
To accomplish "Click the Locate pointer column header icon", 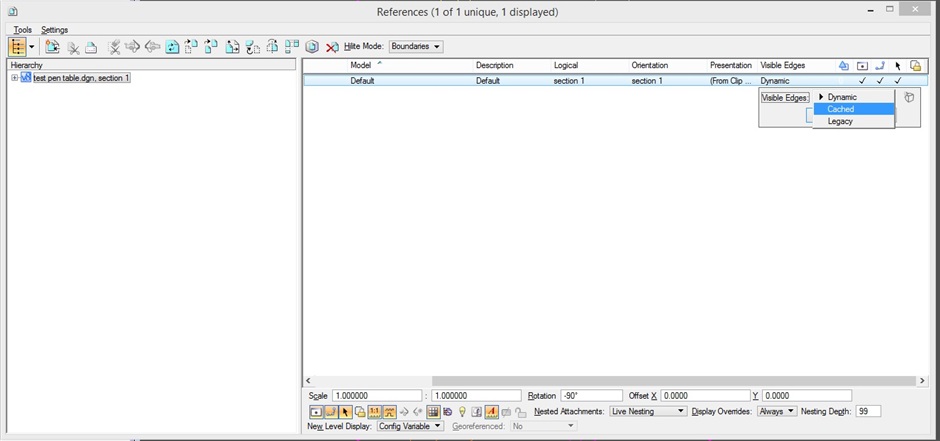I will (x=897, y=65).
